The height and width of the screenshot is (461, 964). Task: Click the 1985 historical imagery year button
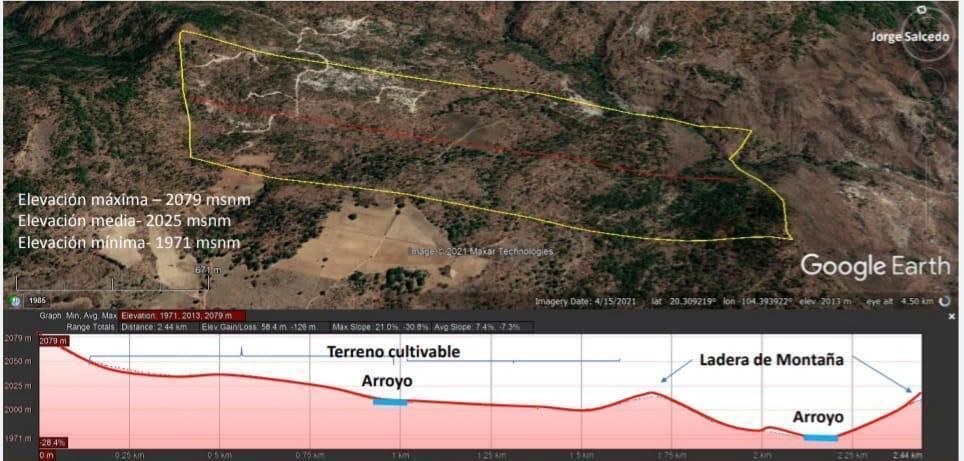pyautogui.click(x=36, y=301)
